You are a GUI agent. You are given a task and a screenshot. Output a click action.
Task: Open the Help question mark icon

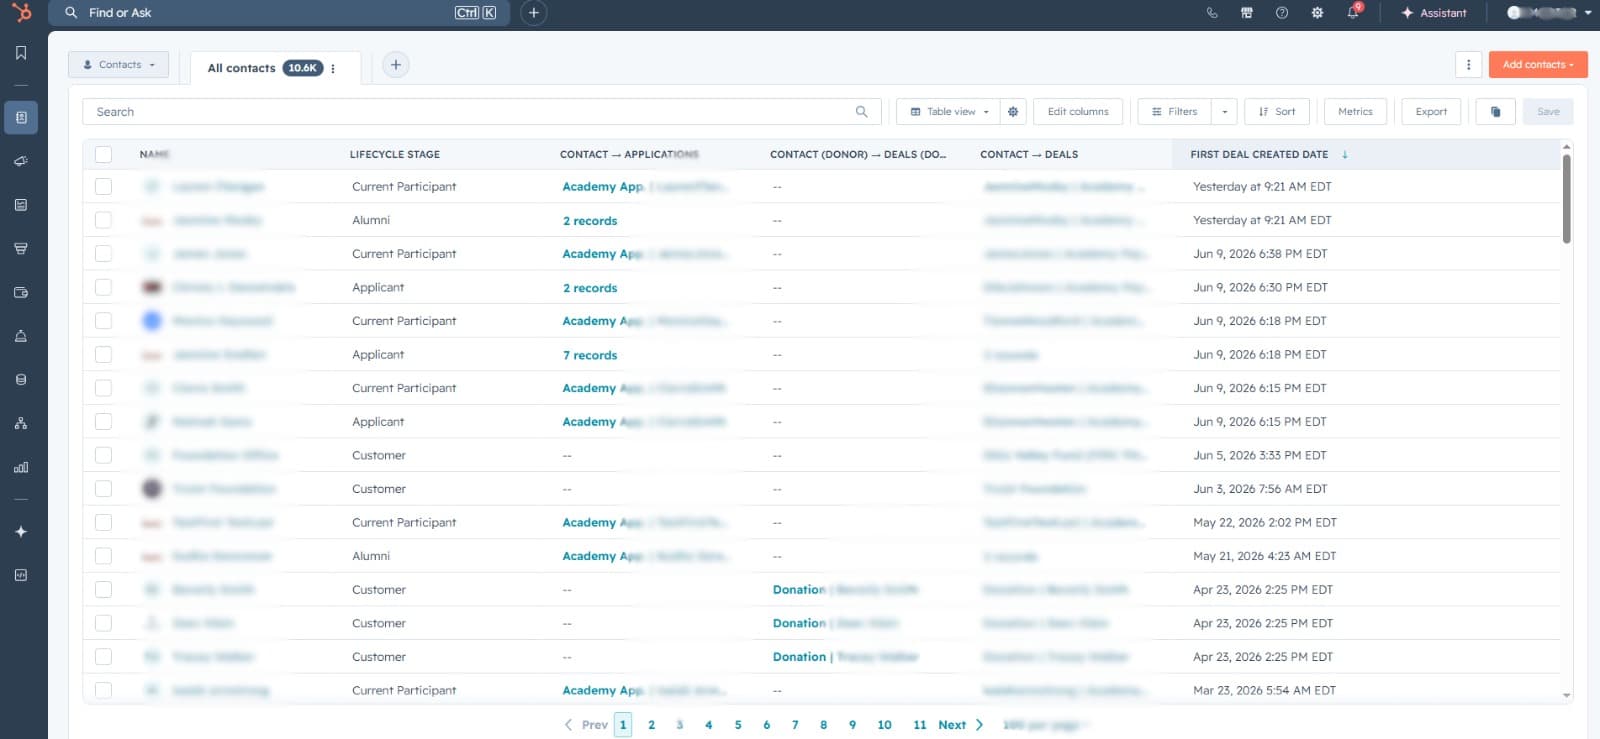1282,13
